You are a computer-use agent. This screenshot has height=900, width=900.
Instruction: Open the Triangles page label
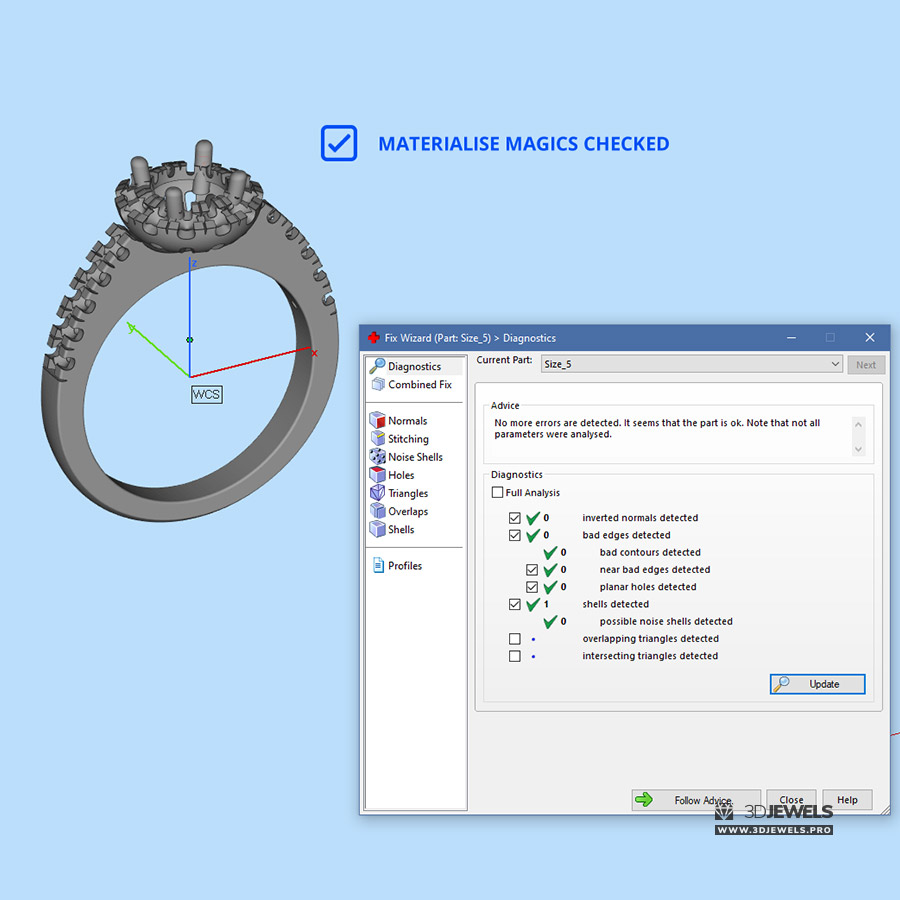[x=408, y=494]
